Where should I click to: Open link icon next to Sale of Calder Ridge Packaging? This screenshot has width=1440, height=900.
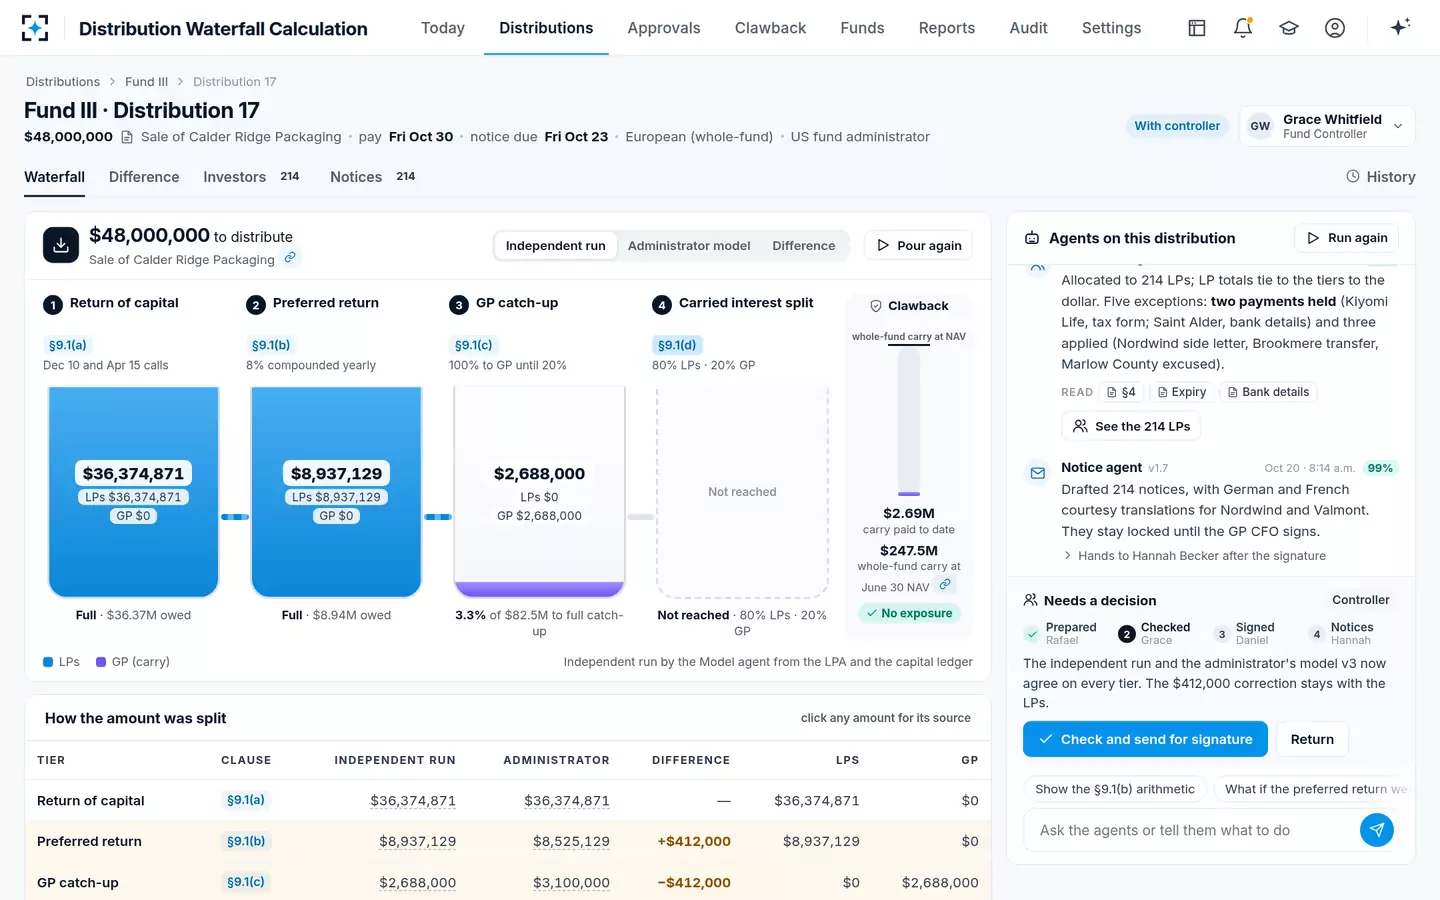(290, 258)
